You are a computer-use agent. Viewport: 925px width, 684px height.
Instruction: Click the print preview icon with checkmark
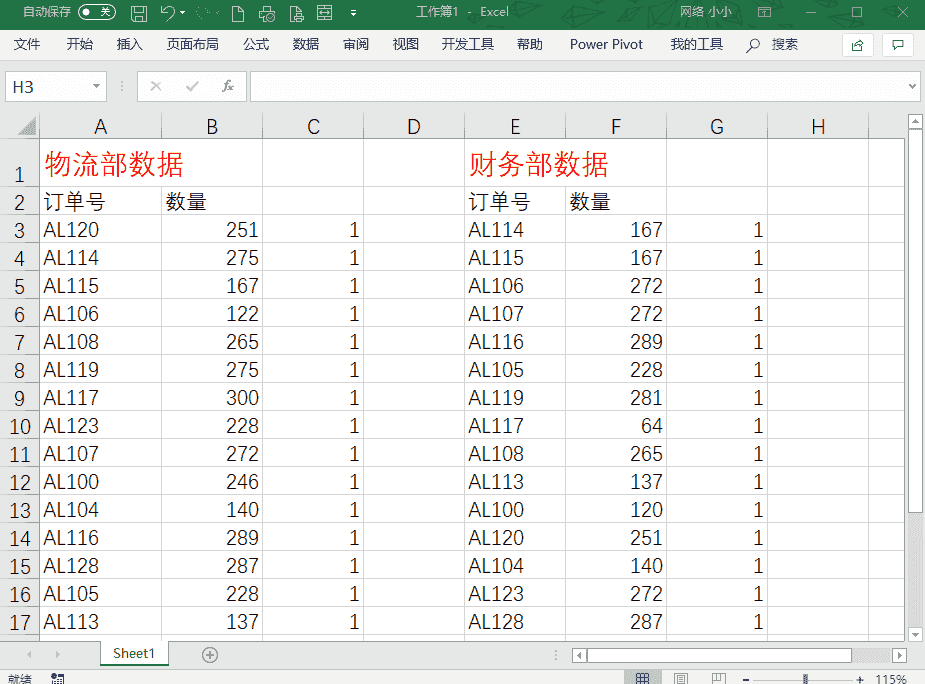click(x=267, y=13)
